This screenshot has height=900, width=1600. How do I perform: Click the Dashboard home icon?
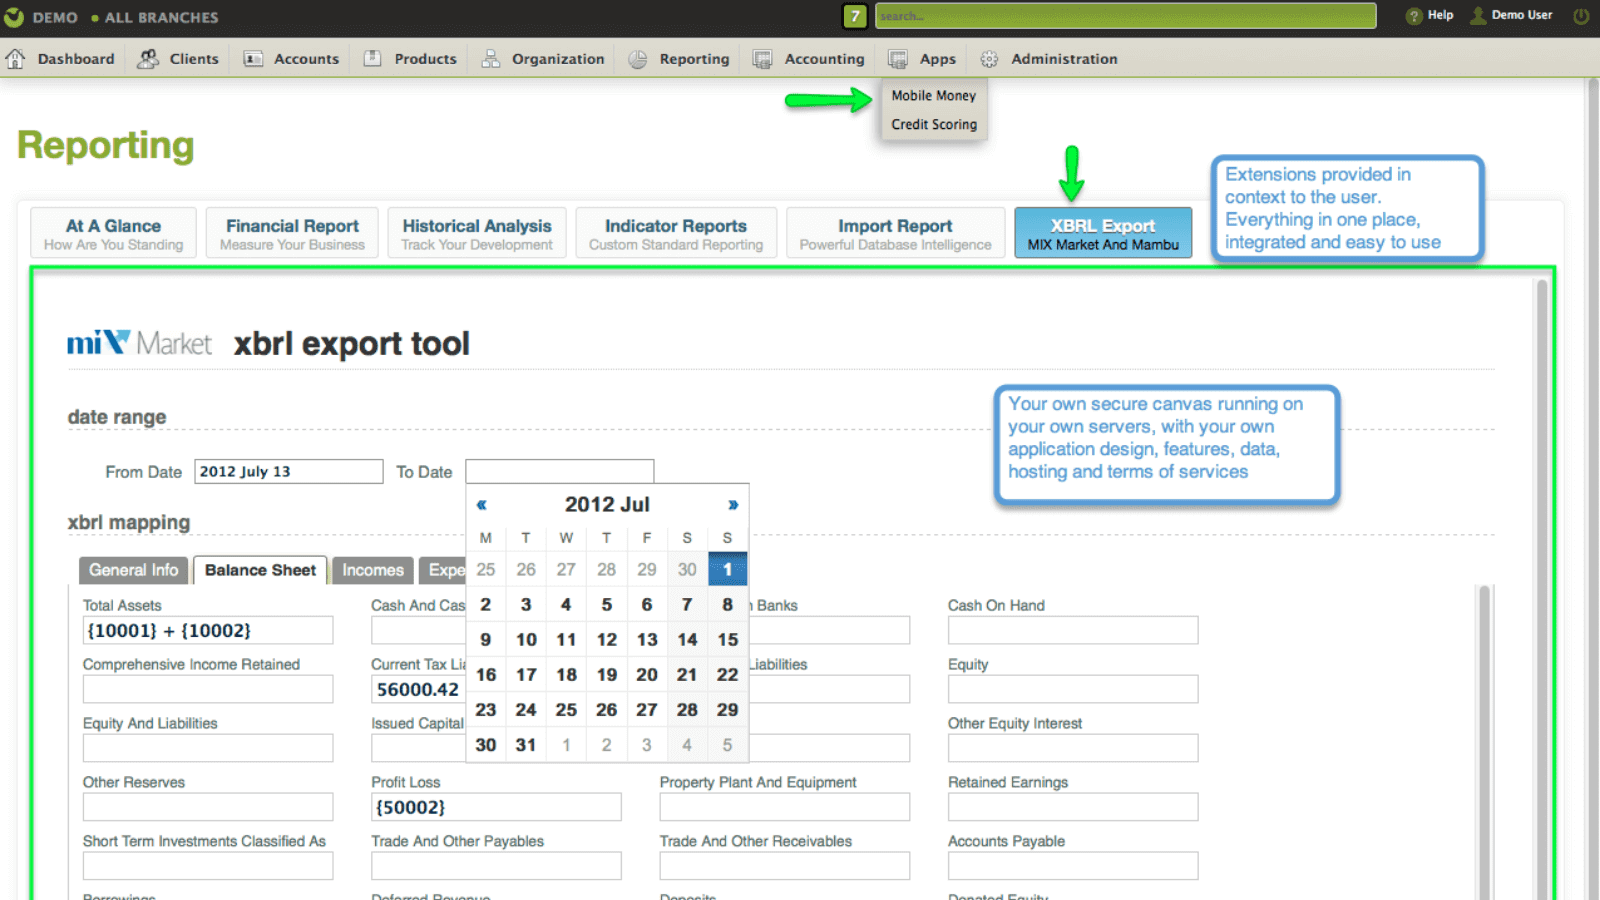point(15,59)
